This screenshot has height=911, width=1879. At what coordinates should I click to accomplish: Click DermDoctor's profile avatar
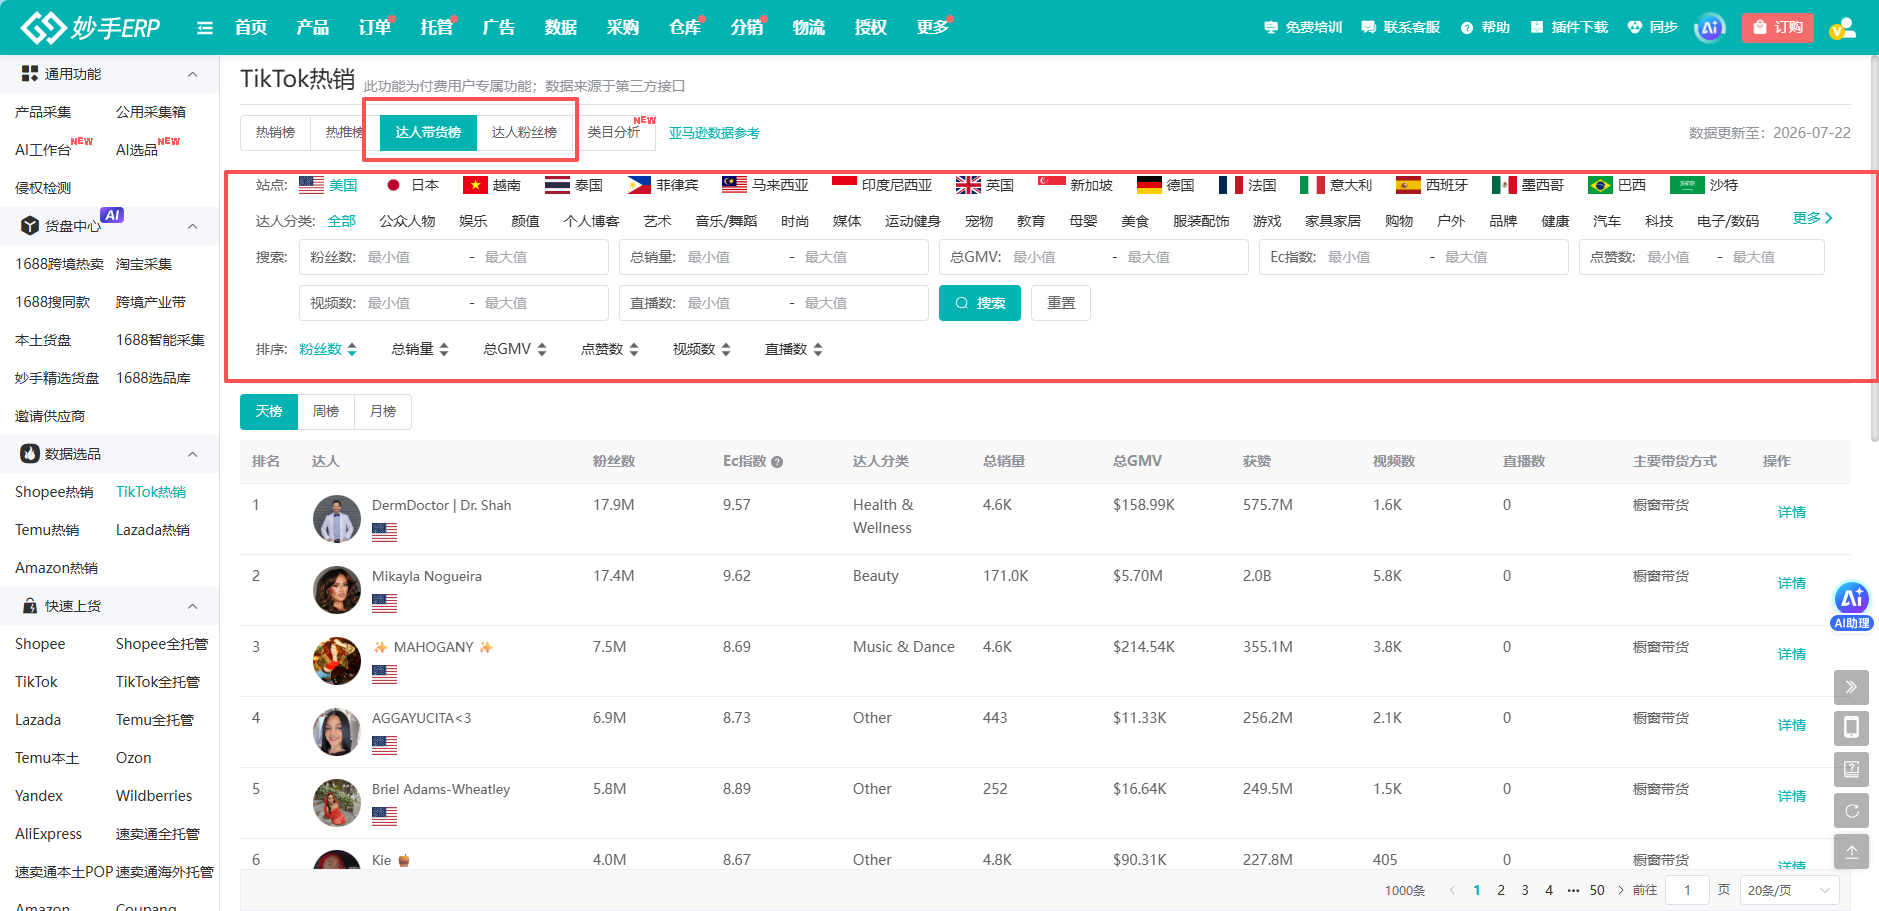click(337, 519)
